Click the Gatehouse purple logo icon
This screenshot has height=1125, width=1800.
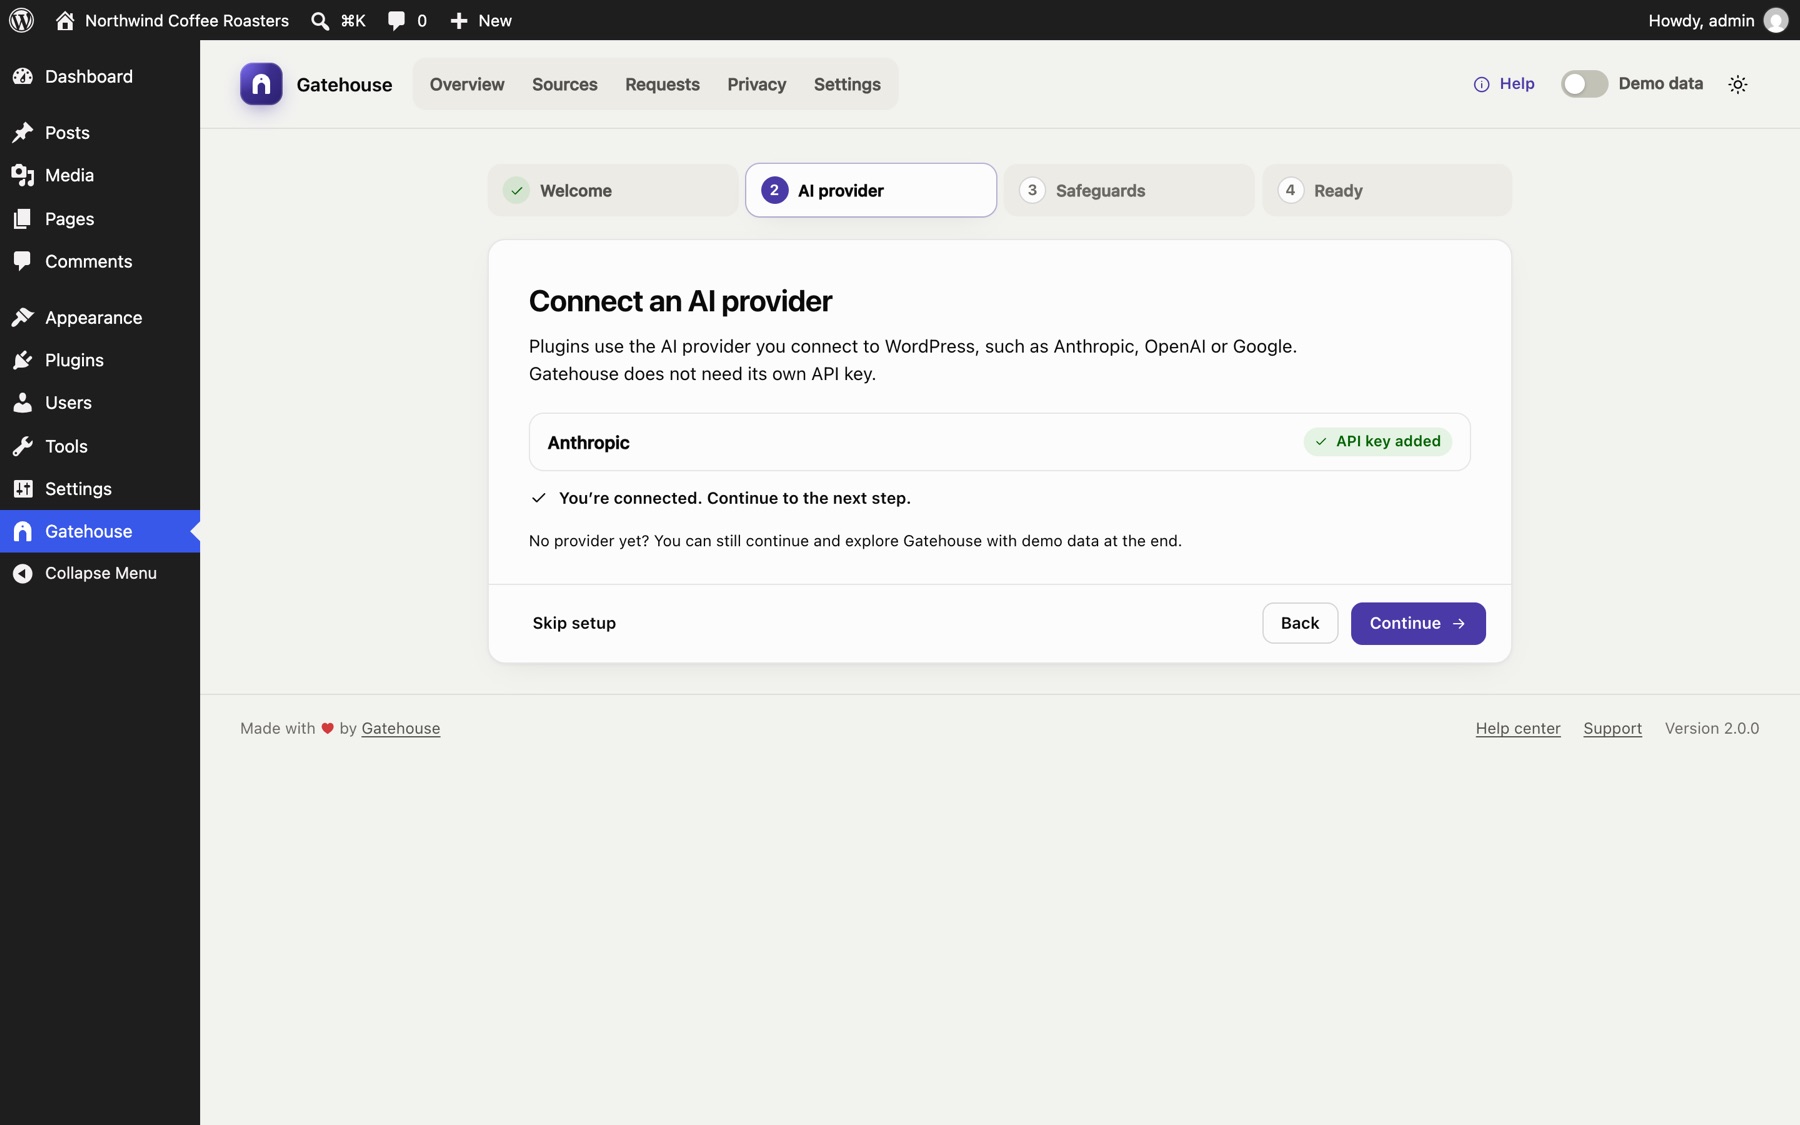pyautogui.click(x=261, y=84)
